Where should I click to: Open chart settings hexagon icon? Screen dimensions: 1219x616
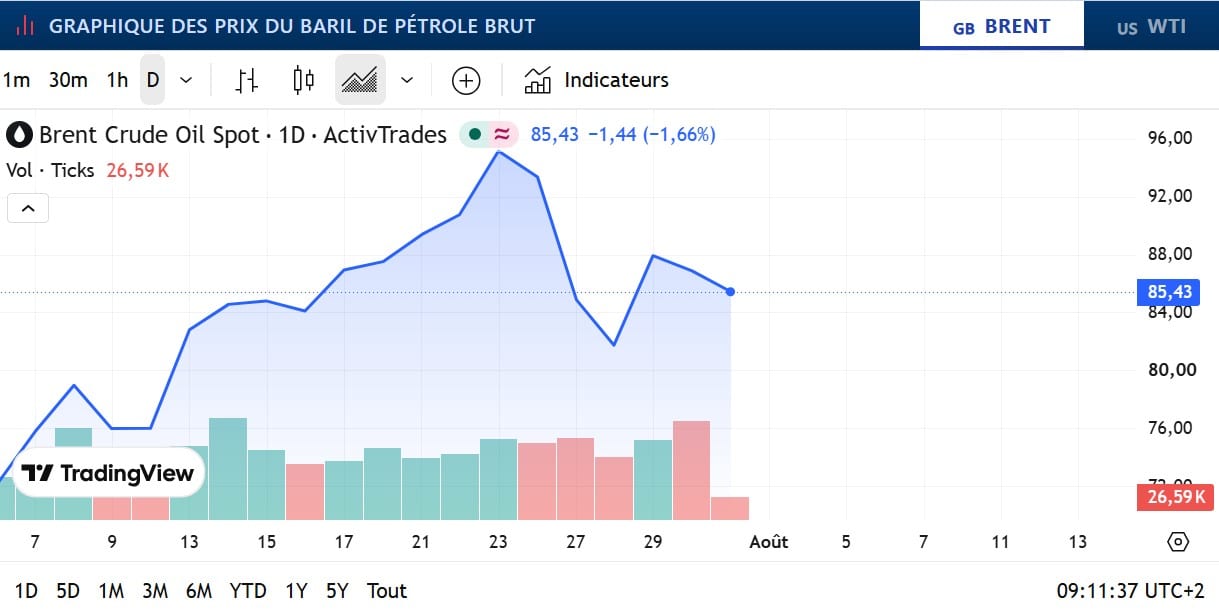(1178, 542)
